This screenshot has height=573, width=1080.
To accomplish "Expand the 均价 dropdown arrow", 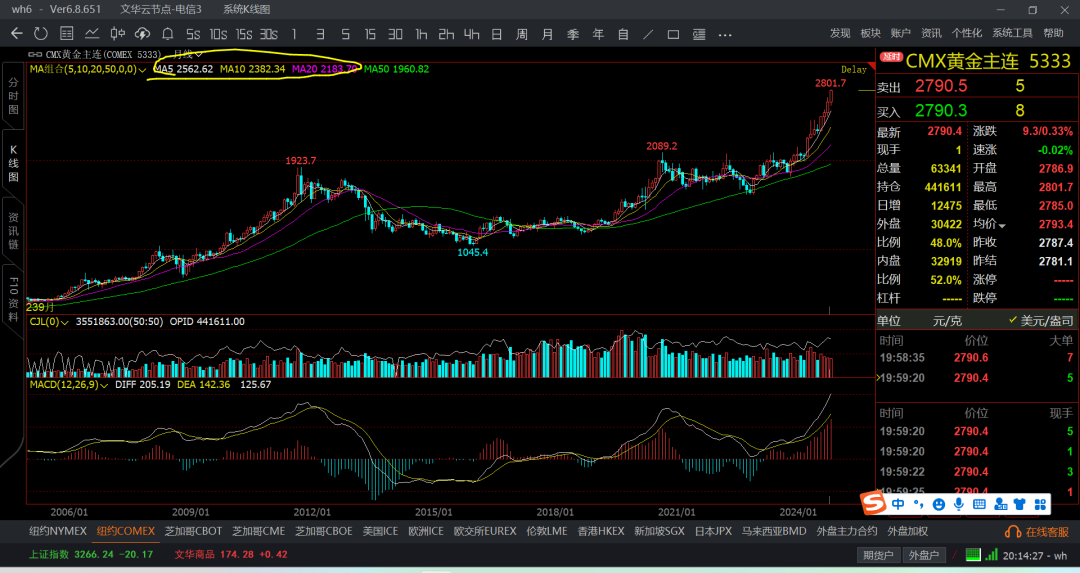I will click(1002, 225).
